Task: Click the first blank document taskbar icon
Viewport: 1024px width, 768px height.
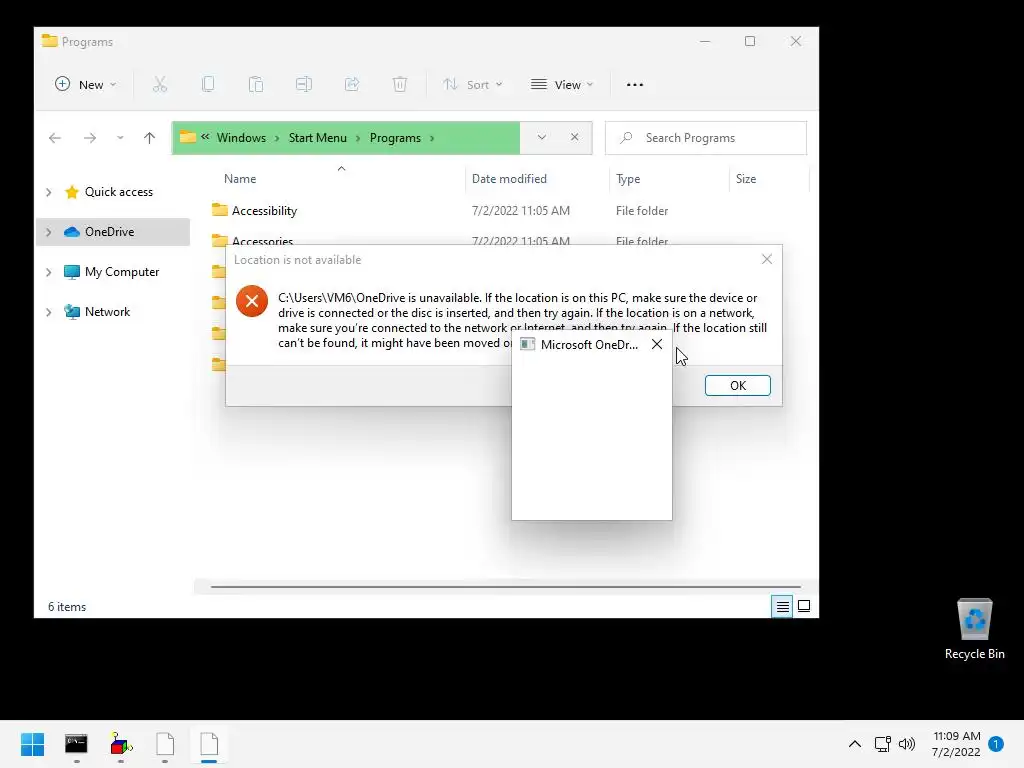Action: pos(165,744)
